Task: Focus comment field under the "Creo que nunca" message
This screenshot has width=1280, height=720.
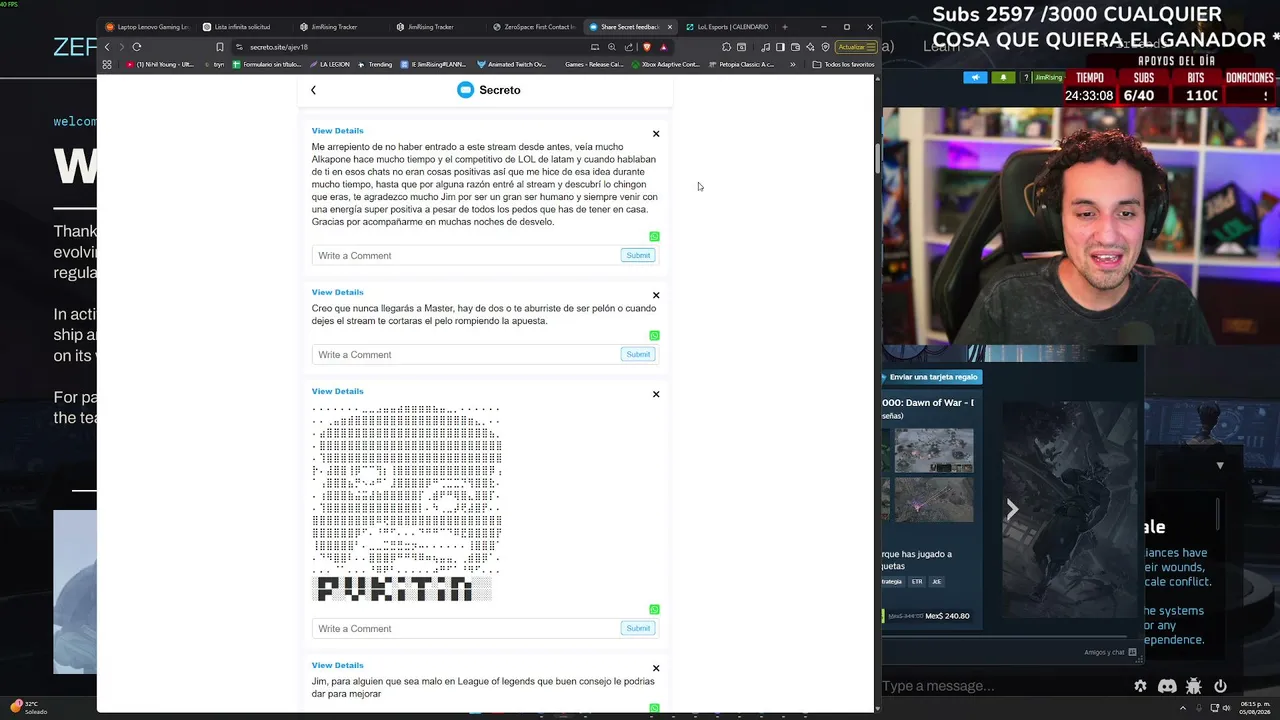Action: [466, 355]
